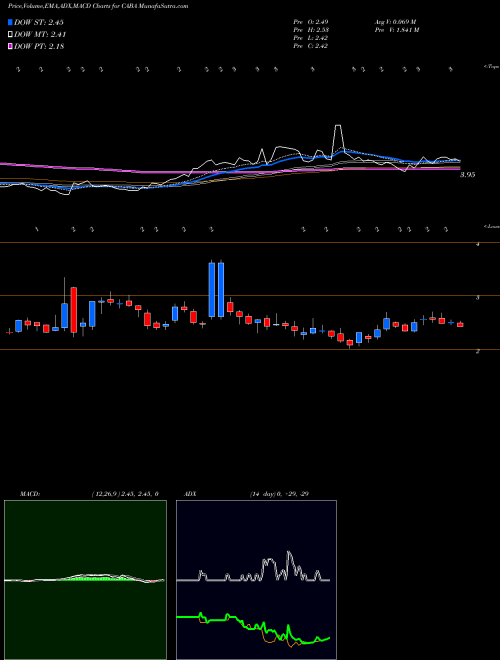Click the 3.95 price label beside the EMA lines
The width and height of the screenshot is (500, 660).
click(x=467, y=175)
